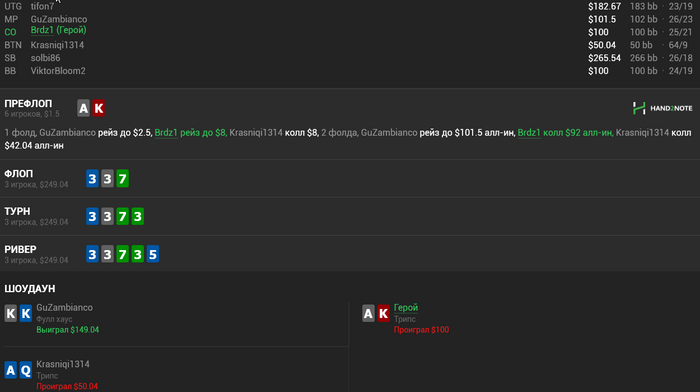Click the ШОУДАУН section heading
The image size is (700, 392).
pyautogui.click(x=30, y=288)
